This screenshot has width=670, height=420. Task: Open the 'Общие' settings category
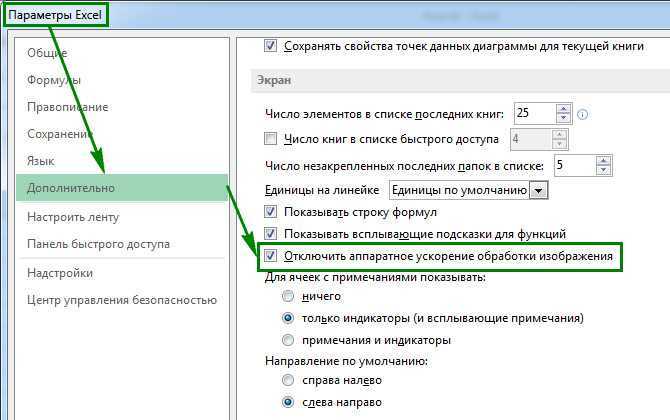pyautogui.click(x=47, y=53)
